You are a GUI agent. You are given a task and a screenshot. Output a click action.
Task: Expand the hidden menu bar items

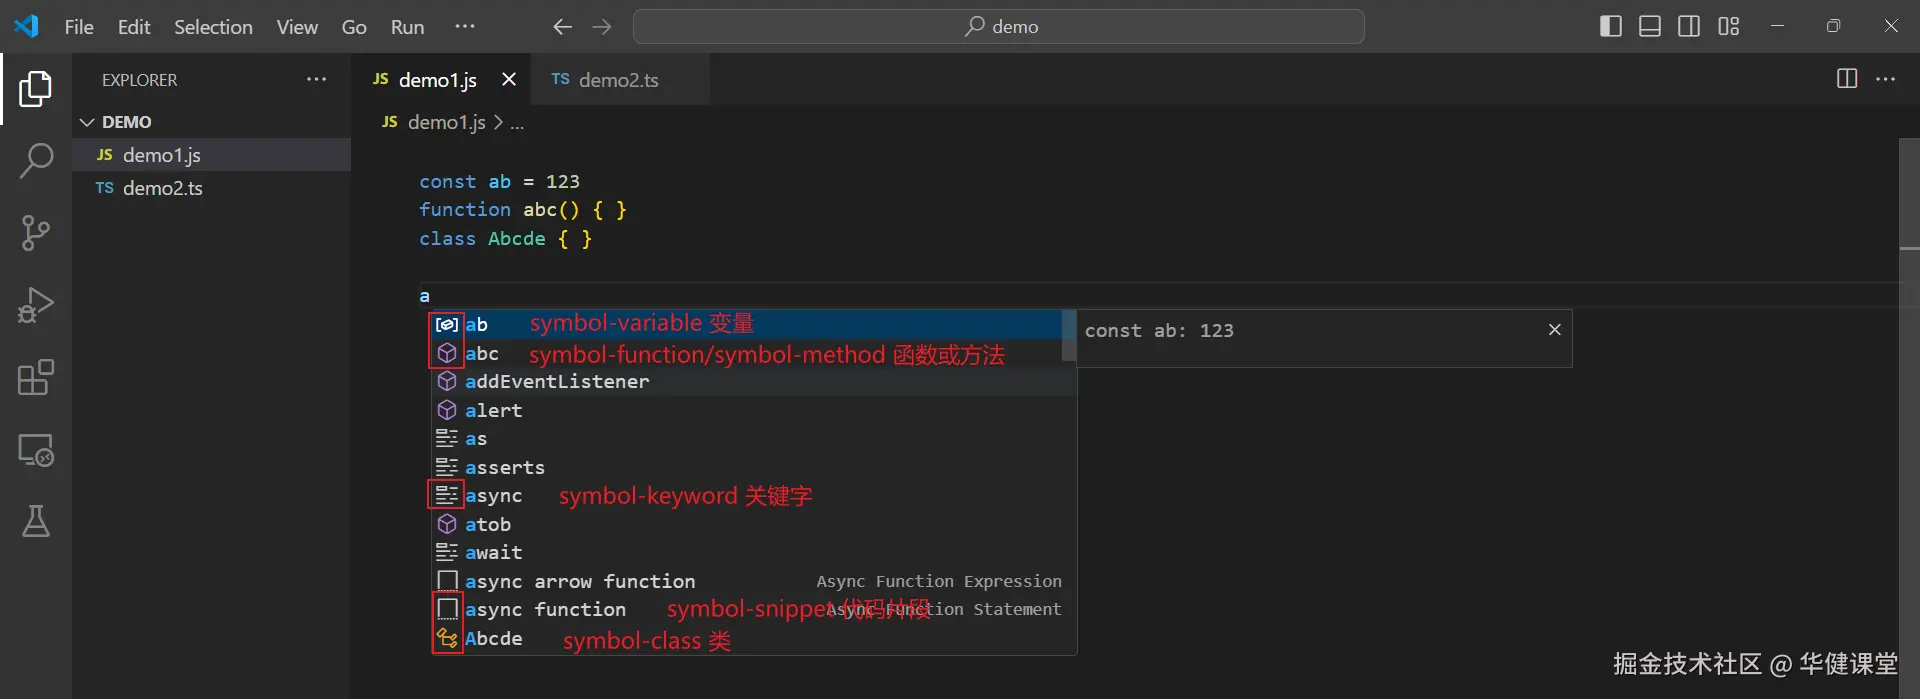tap(465, 27)
